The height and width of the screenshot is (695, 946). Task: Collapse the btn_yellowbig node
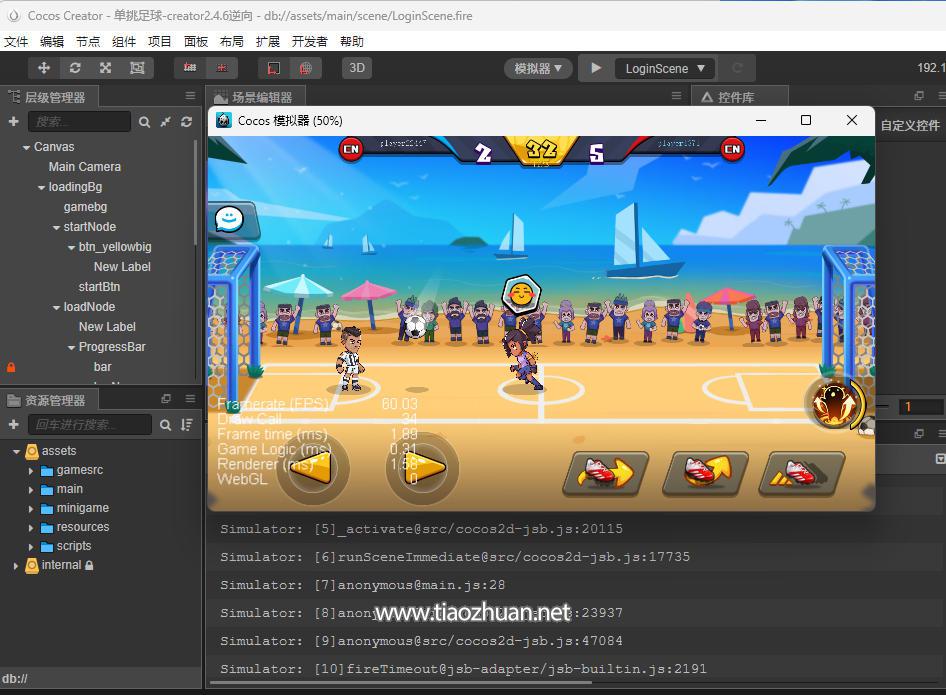click(71, 247)
